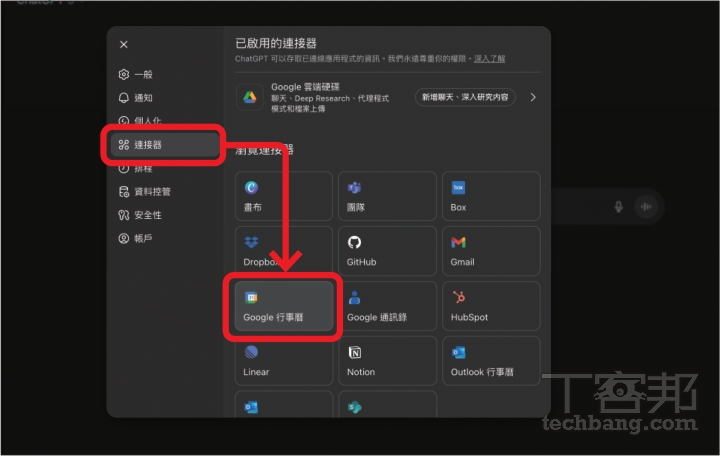This screenshot has height=456, width=720.
Task: Open 資料控管 database icon
Action: click(x=124, y=191)
